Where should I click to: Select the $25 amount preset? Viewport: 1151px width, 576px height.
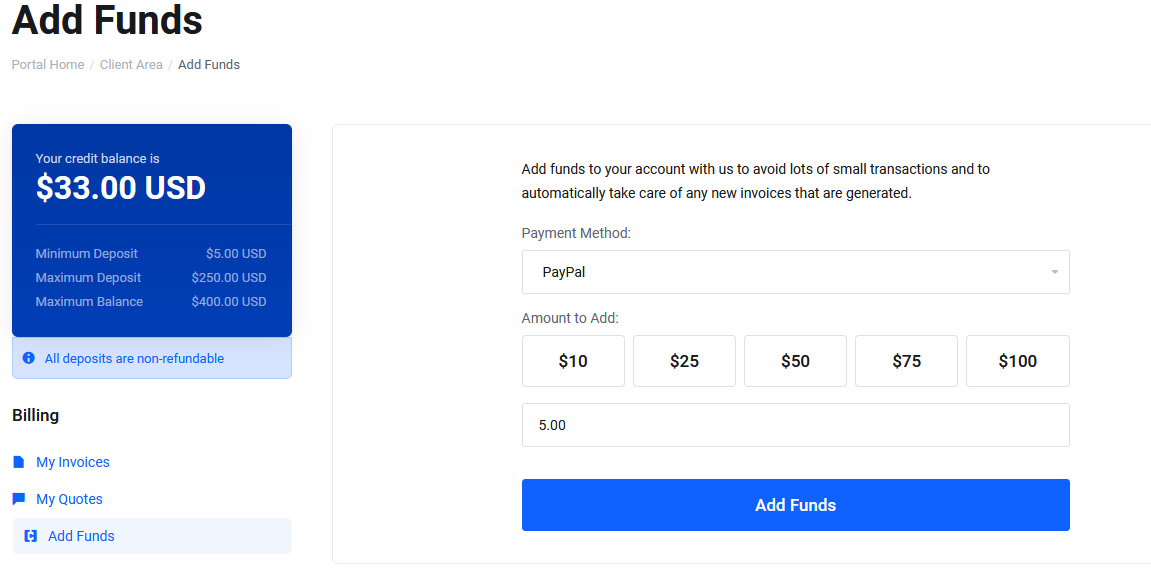tap(684, 361)
